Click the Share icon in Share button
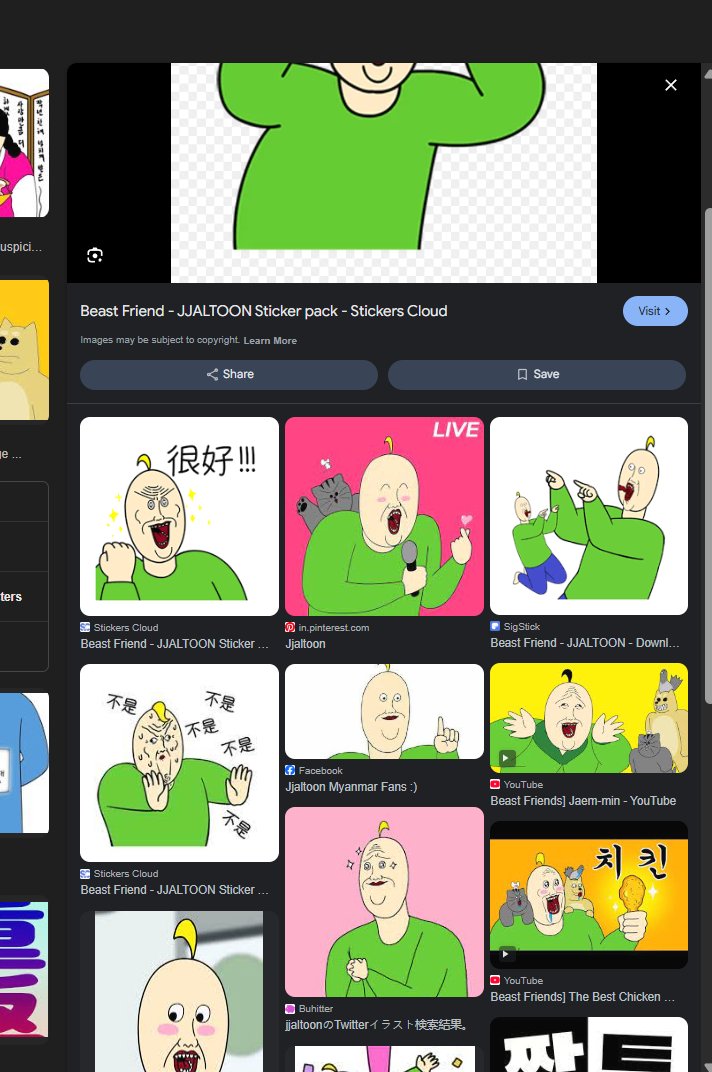The image size is (712, 1072). (x=212, y=375)
